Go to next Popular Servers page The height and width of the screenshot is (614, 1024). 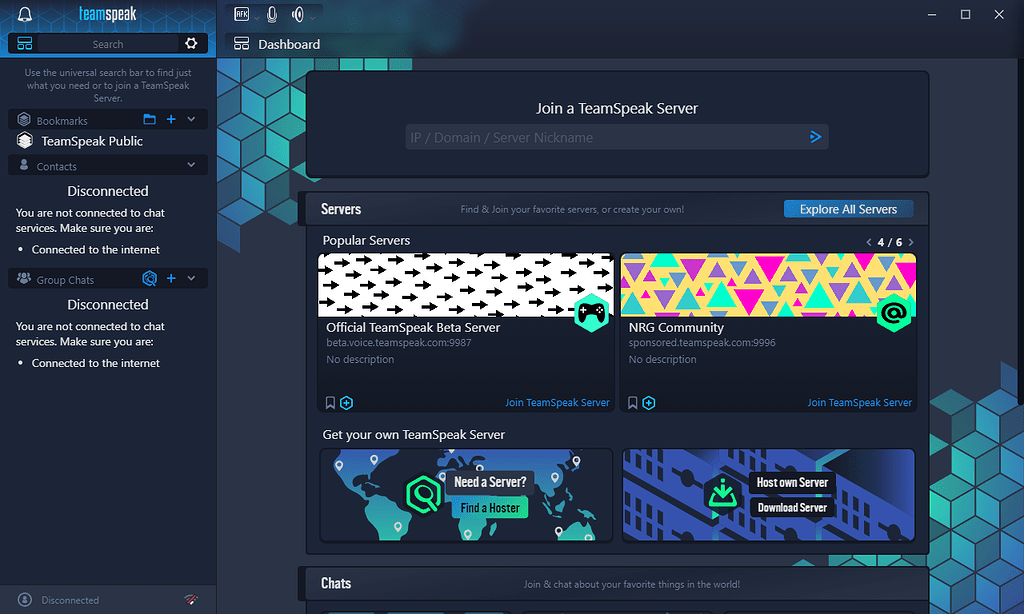[911, 242]
